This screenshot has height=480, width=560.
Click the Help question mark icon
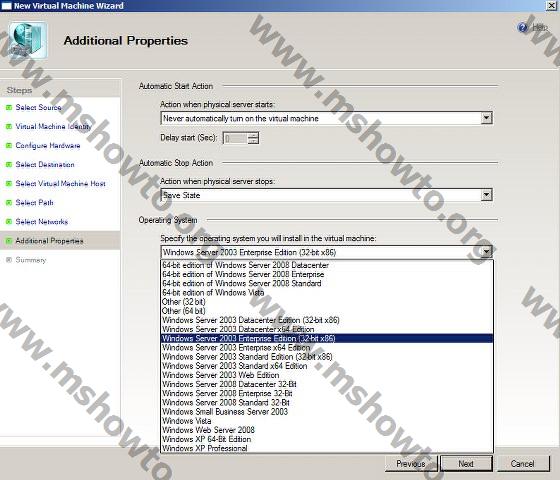[x=522, y=27]
